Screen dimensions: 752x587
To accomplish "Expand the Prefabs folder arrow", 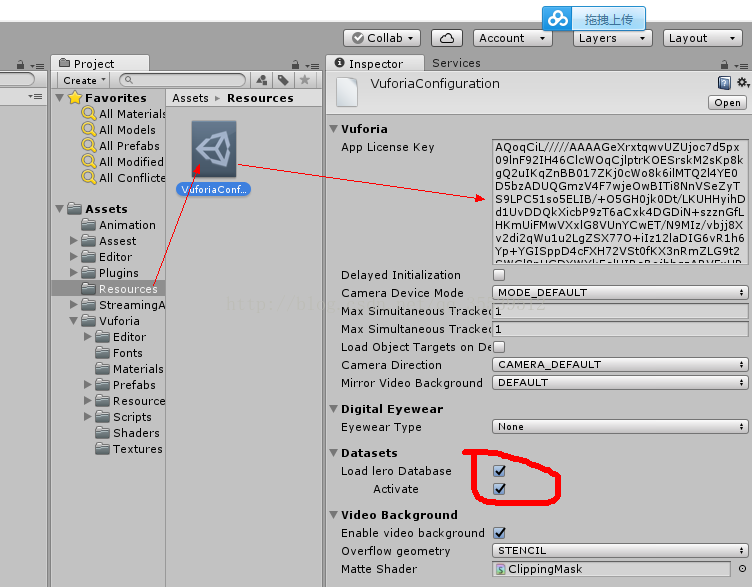I will (88, 384).
